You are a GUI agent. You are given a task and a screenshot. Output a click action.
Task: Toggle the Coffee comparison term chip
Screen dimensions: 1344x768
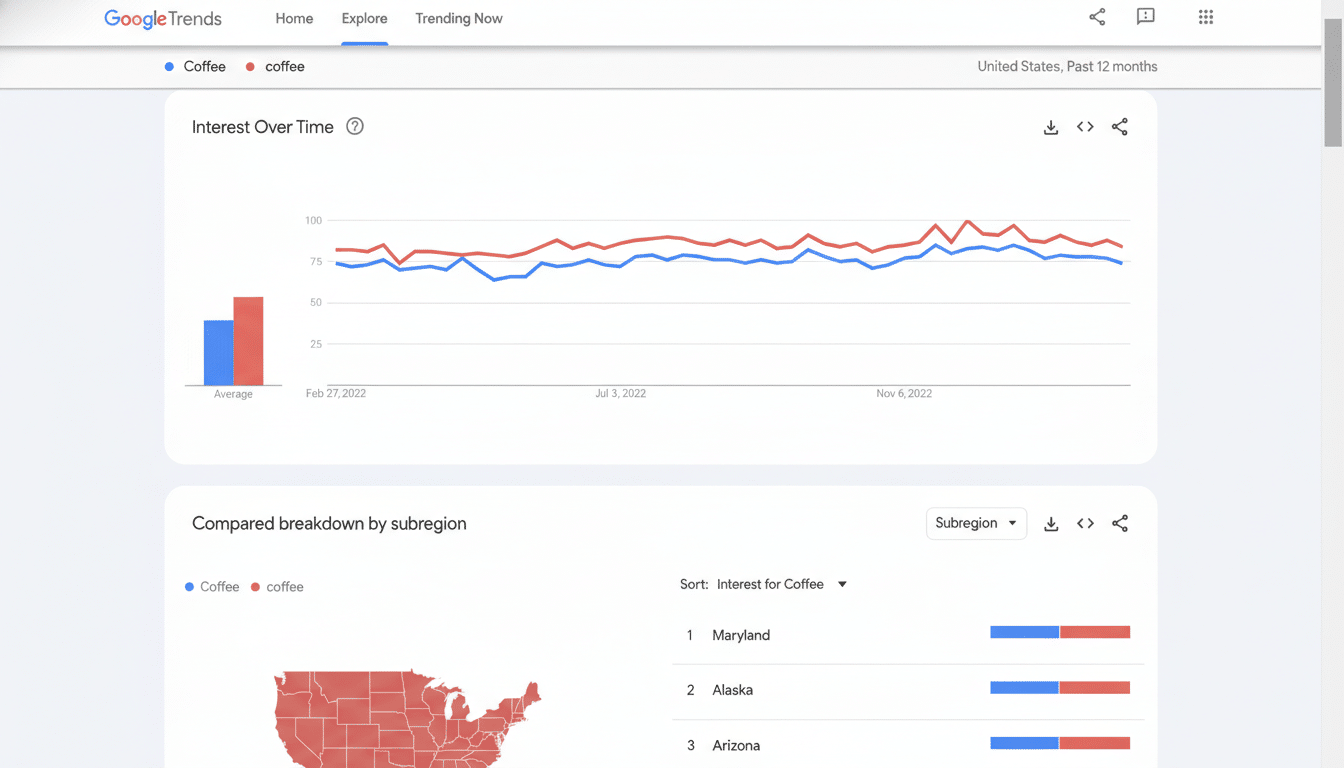pyautogui.click(x=195, y=66)
